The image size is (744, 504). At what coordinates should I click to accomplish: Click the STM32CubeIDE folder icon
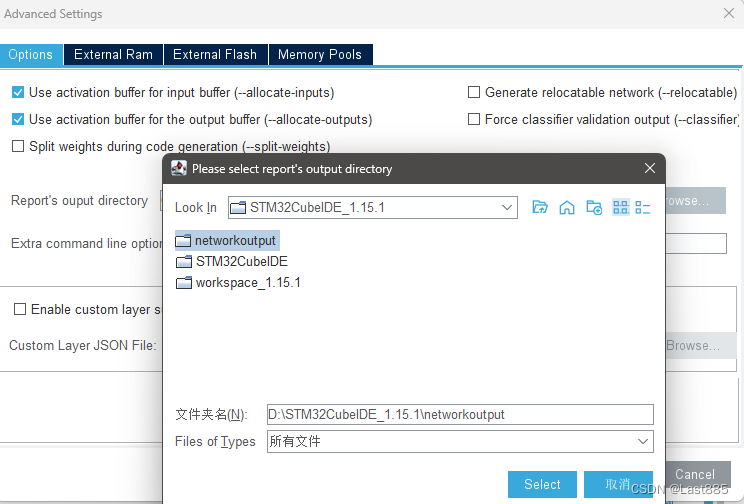(184, 261)
